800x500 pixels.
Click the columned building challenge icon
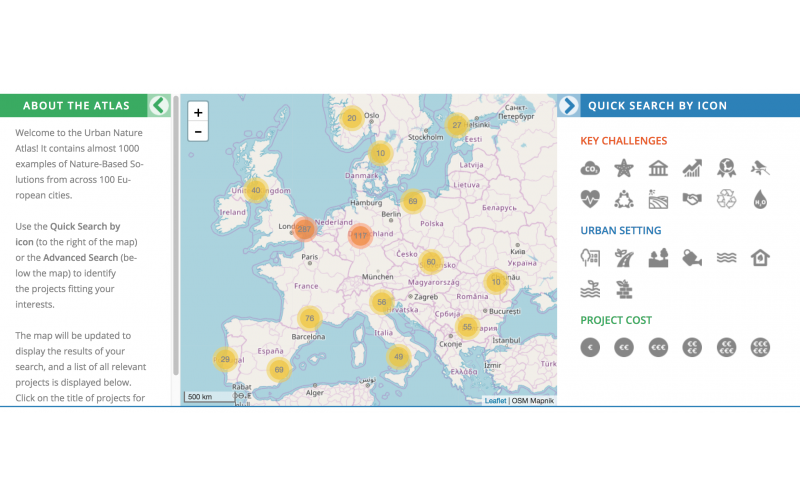(658, 169)
